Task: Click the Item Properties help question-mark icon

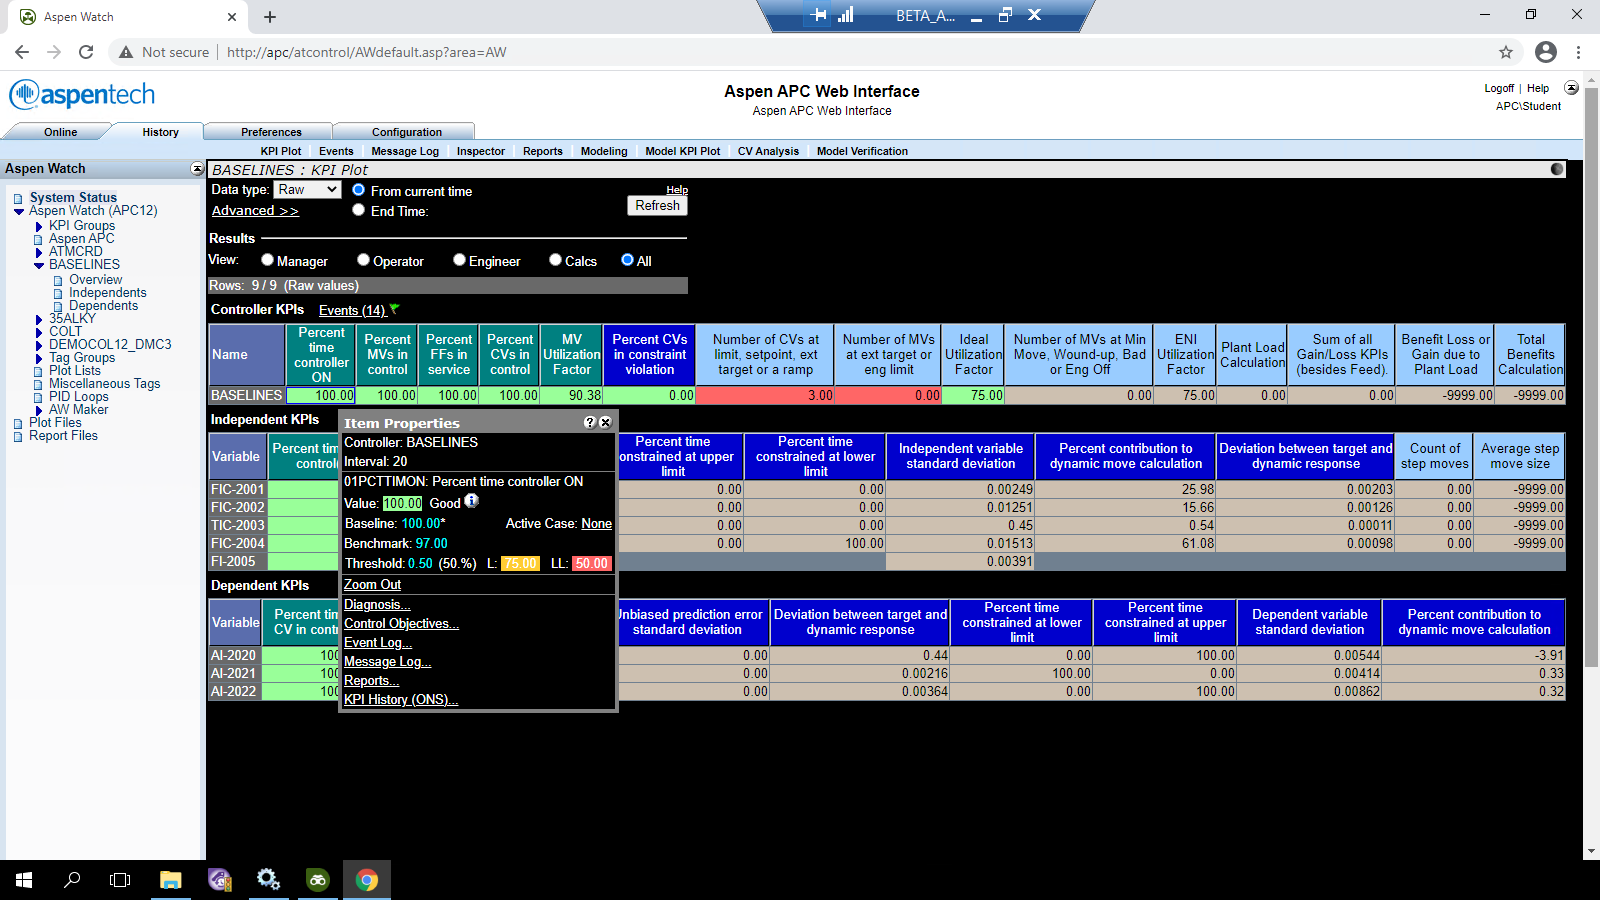Action: pyautogui.click(x=590, y=423)
